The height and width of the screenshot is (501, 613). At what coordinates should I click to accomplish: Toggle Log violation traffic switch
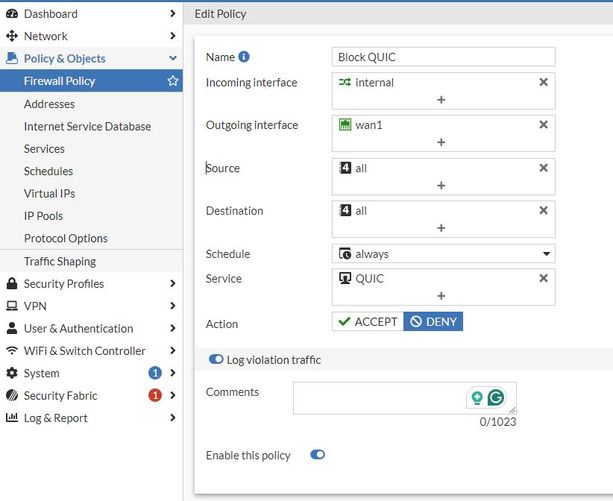pyautogui.click(x=216, y=359)
